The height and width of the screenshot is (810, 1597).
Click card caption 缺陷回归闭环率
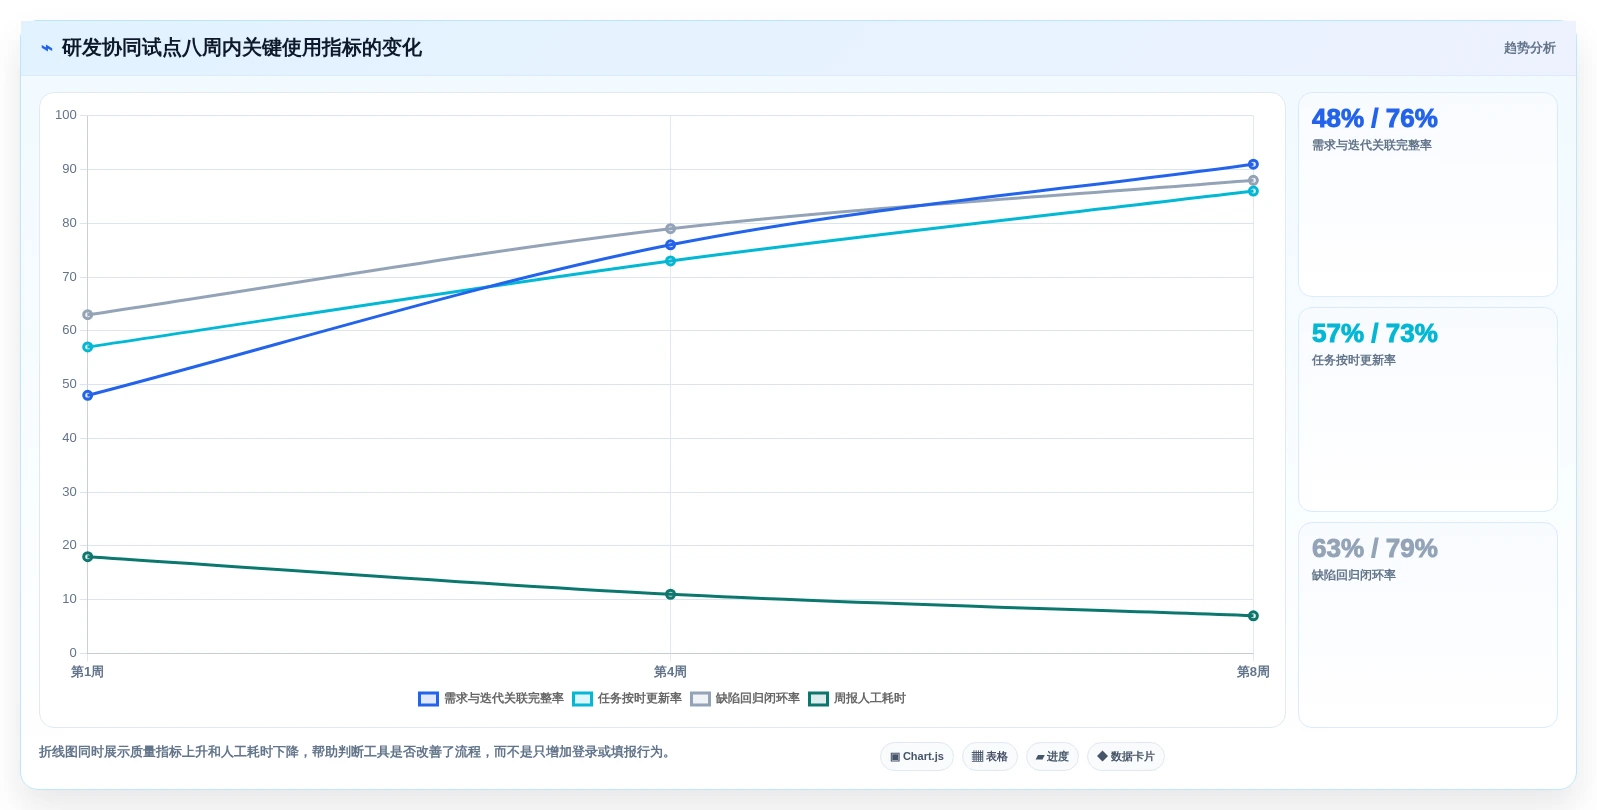(1353, 576)
